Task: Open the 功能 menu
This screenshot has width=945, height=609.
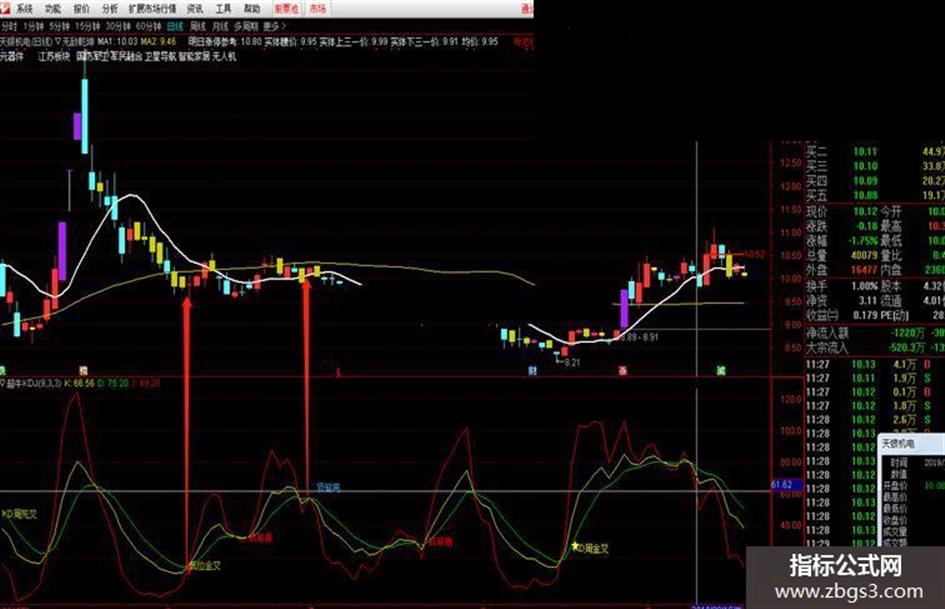Action: tap(53, 8)
